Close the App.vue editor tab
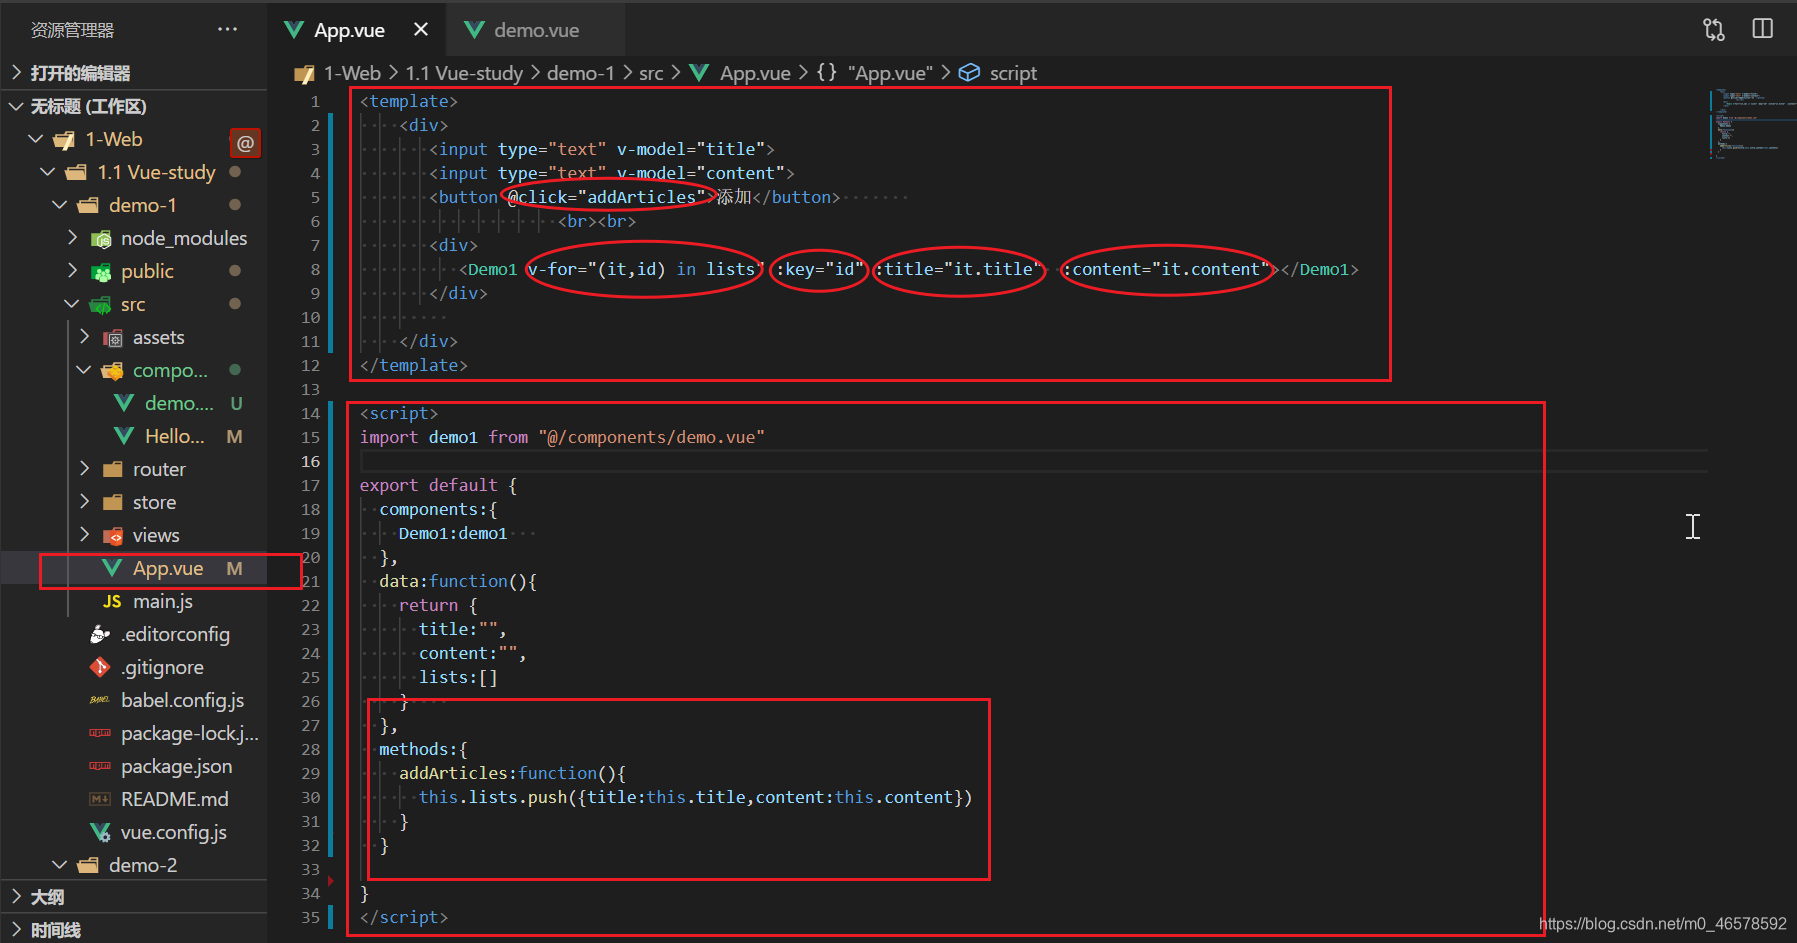This screenshot has height=943, width=1797. [421, 30]
